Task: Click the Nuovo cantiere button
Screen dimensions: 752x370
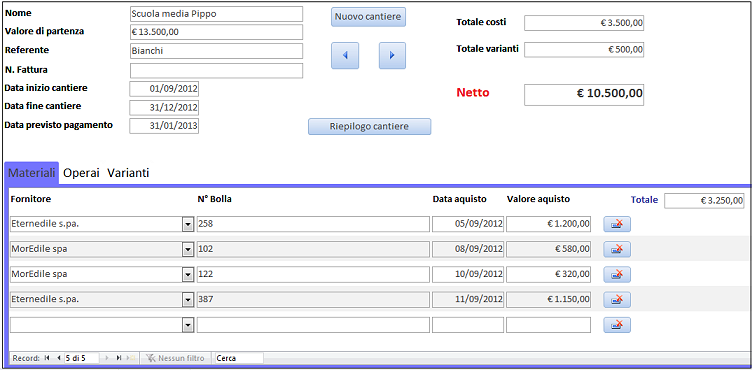Action: point(368,17)
